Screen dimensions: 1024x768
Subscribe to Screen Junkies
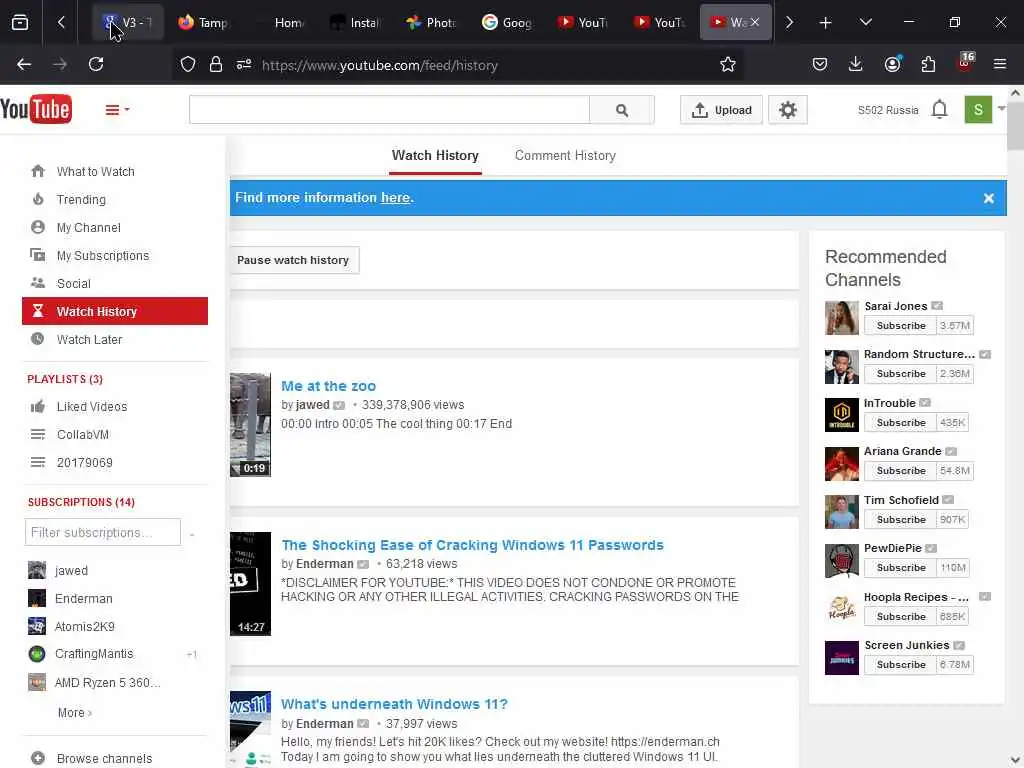(x=901, y=665)
